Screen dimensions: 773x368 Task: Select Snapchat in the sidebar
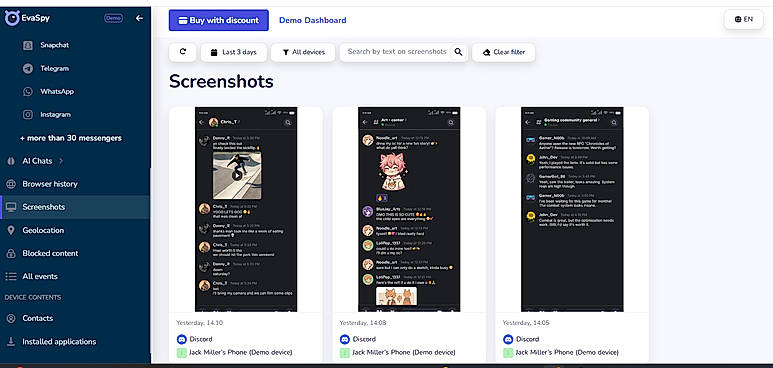click(55, 45)
